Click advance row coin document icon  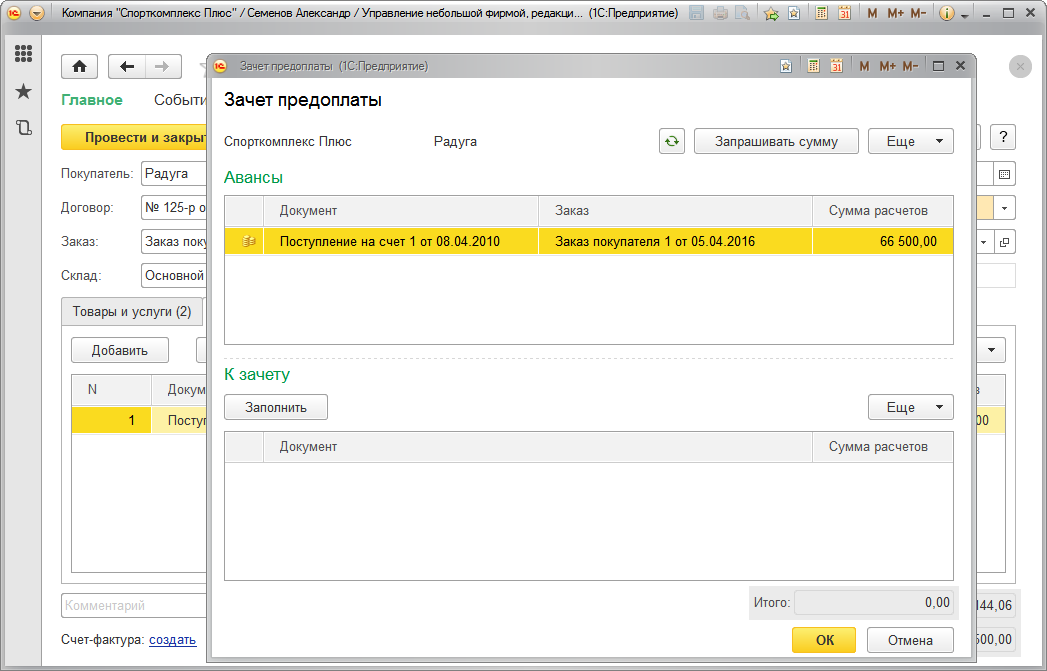click(x=248, y=241)
